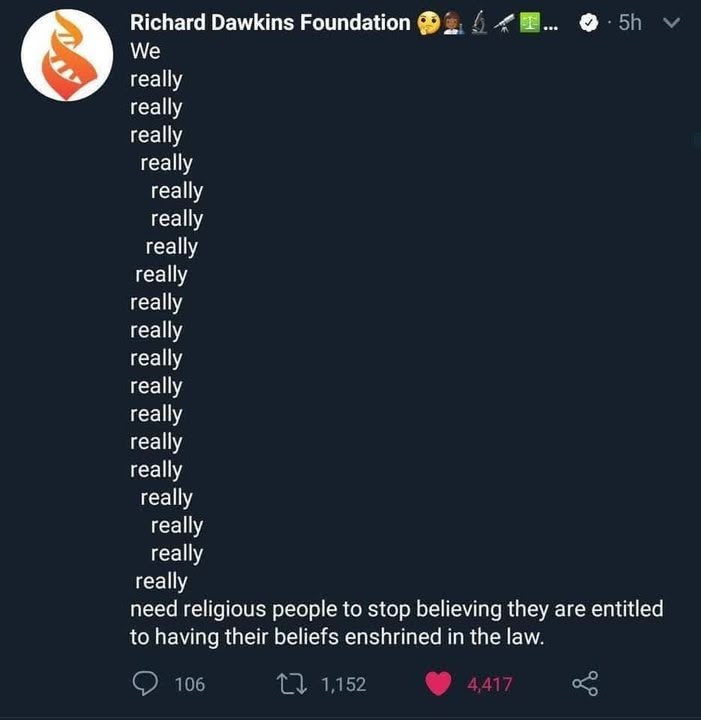
Task: Click the verified checkmark badge
Action: 590,23
